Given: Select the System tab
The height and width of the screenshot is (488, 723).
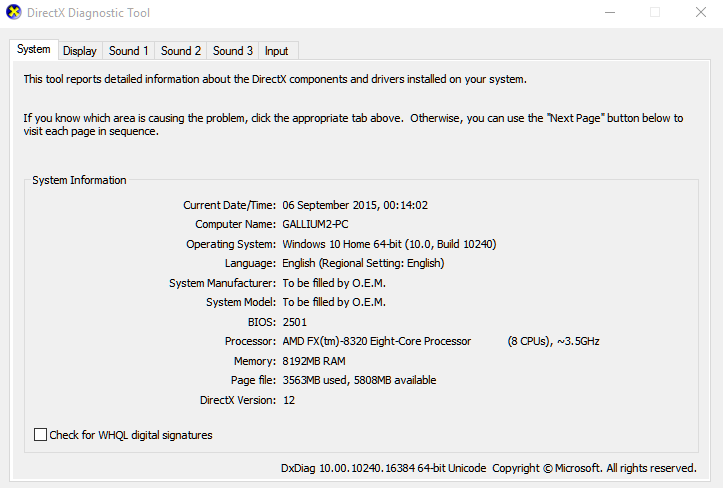Looking at the screenshot, I should 34,49.
